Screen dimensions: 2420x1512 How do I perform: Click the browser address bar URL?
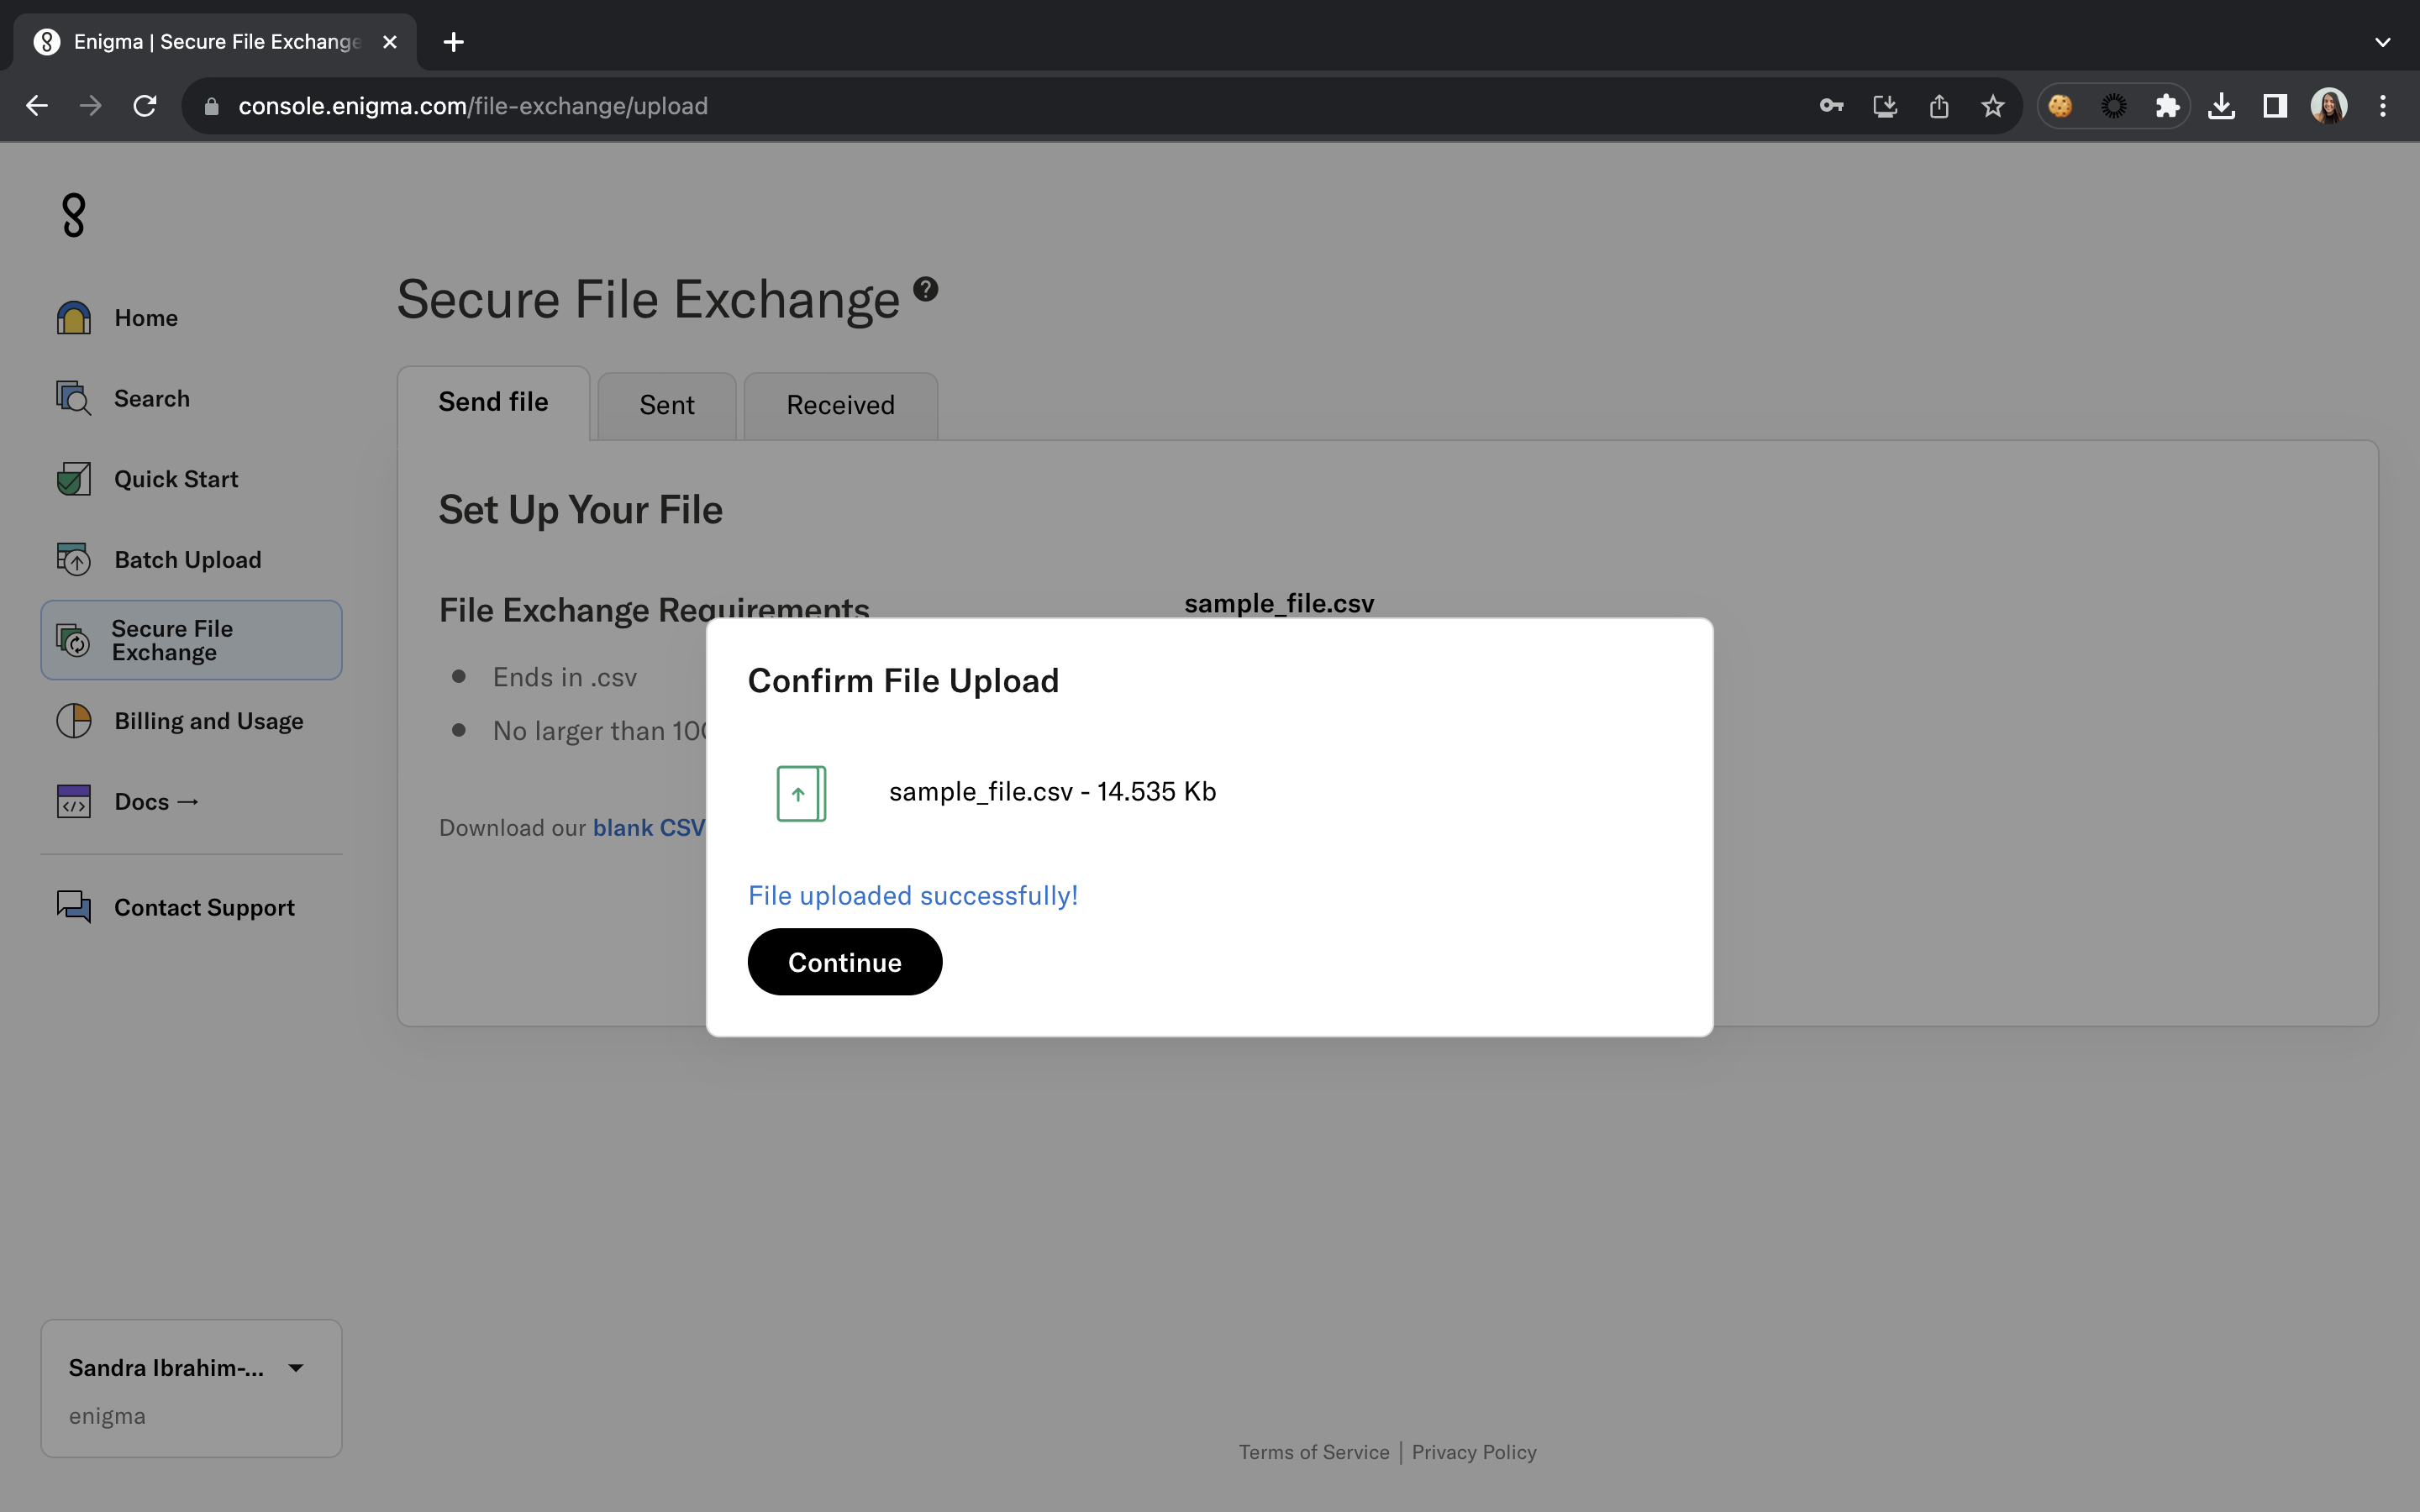click(472, 106)
